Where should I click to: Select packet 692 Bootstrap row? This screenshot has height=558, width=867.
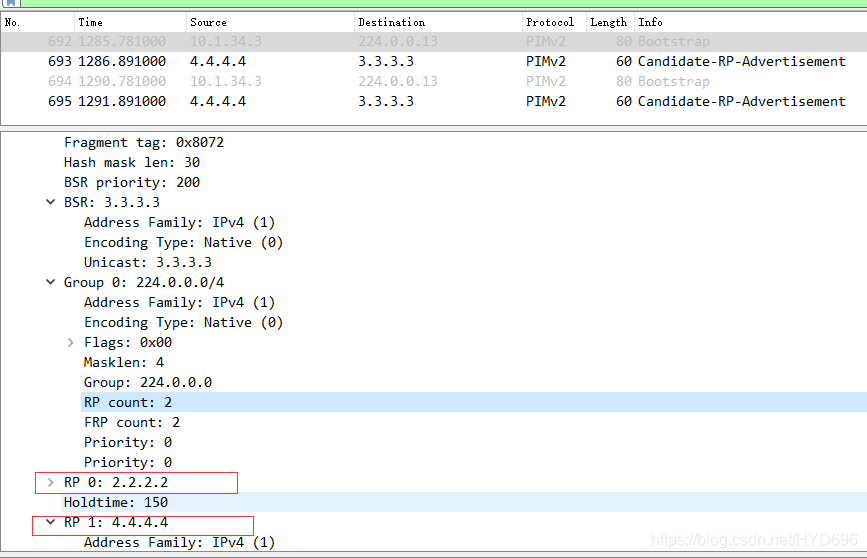coord(434,41)
